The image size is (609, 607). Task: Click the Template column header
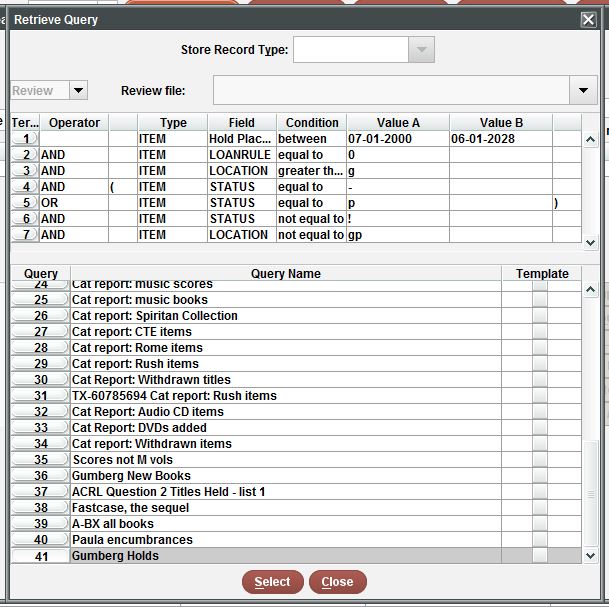542,273
